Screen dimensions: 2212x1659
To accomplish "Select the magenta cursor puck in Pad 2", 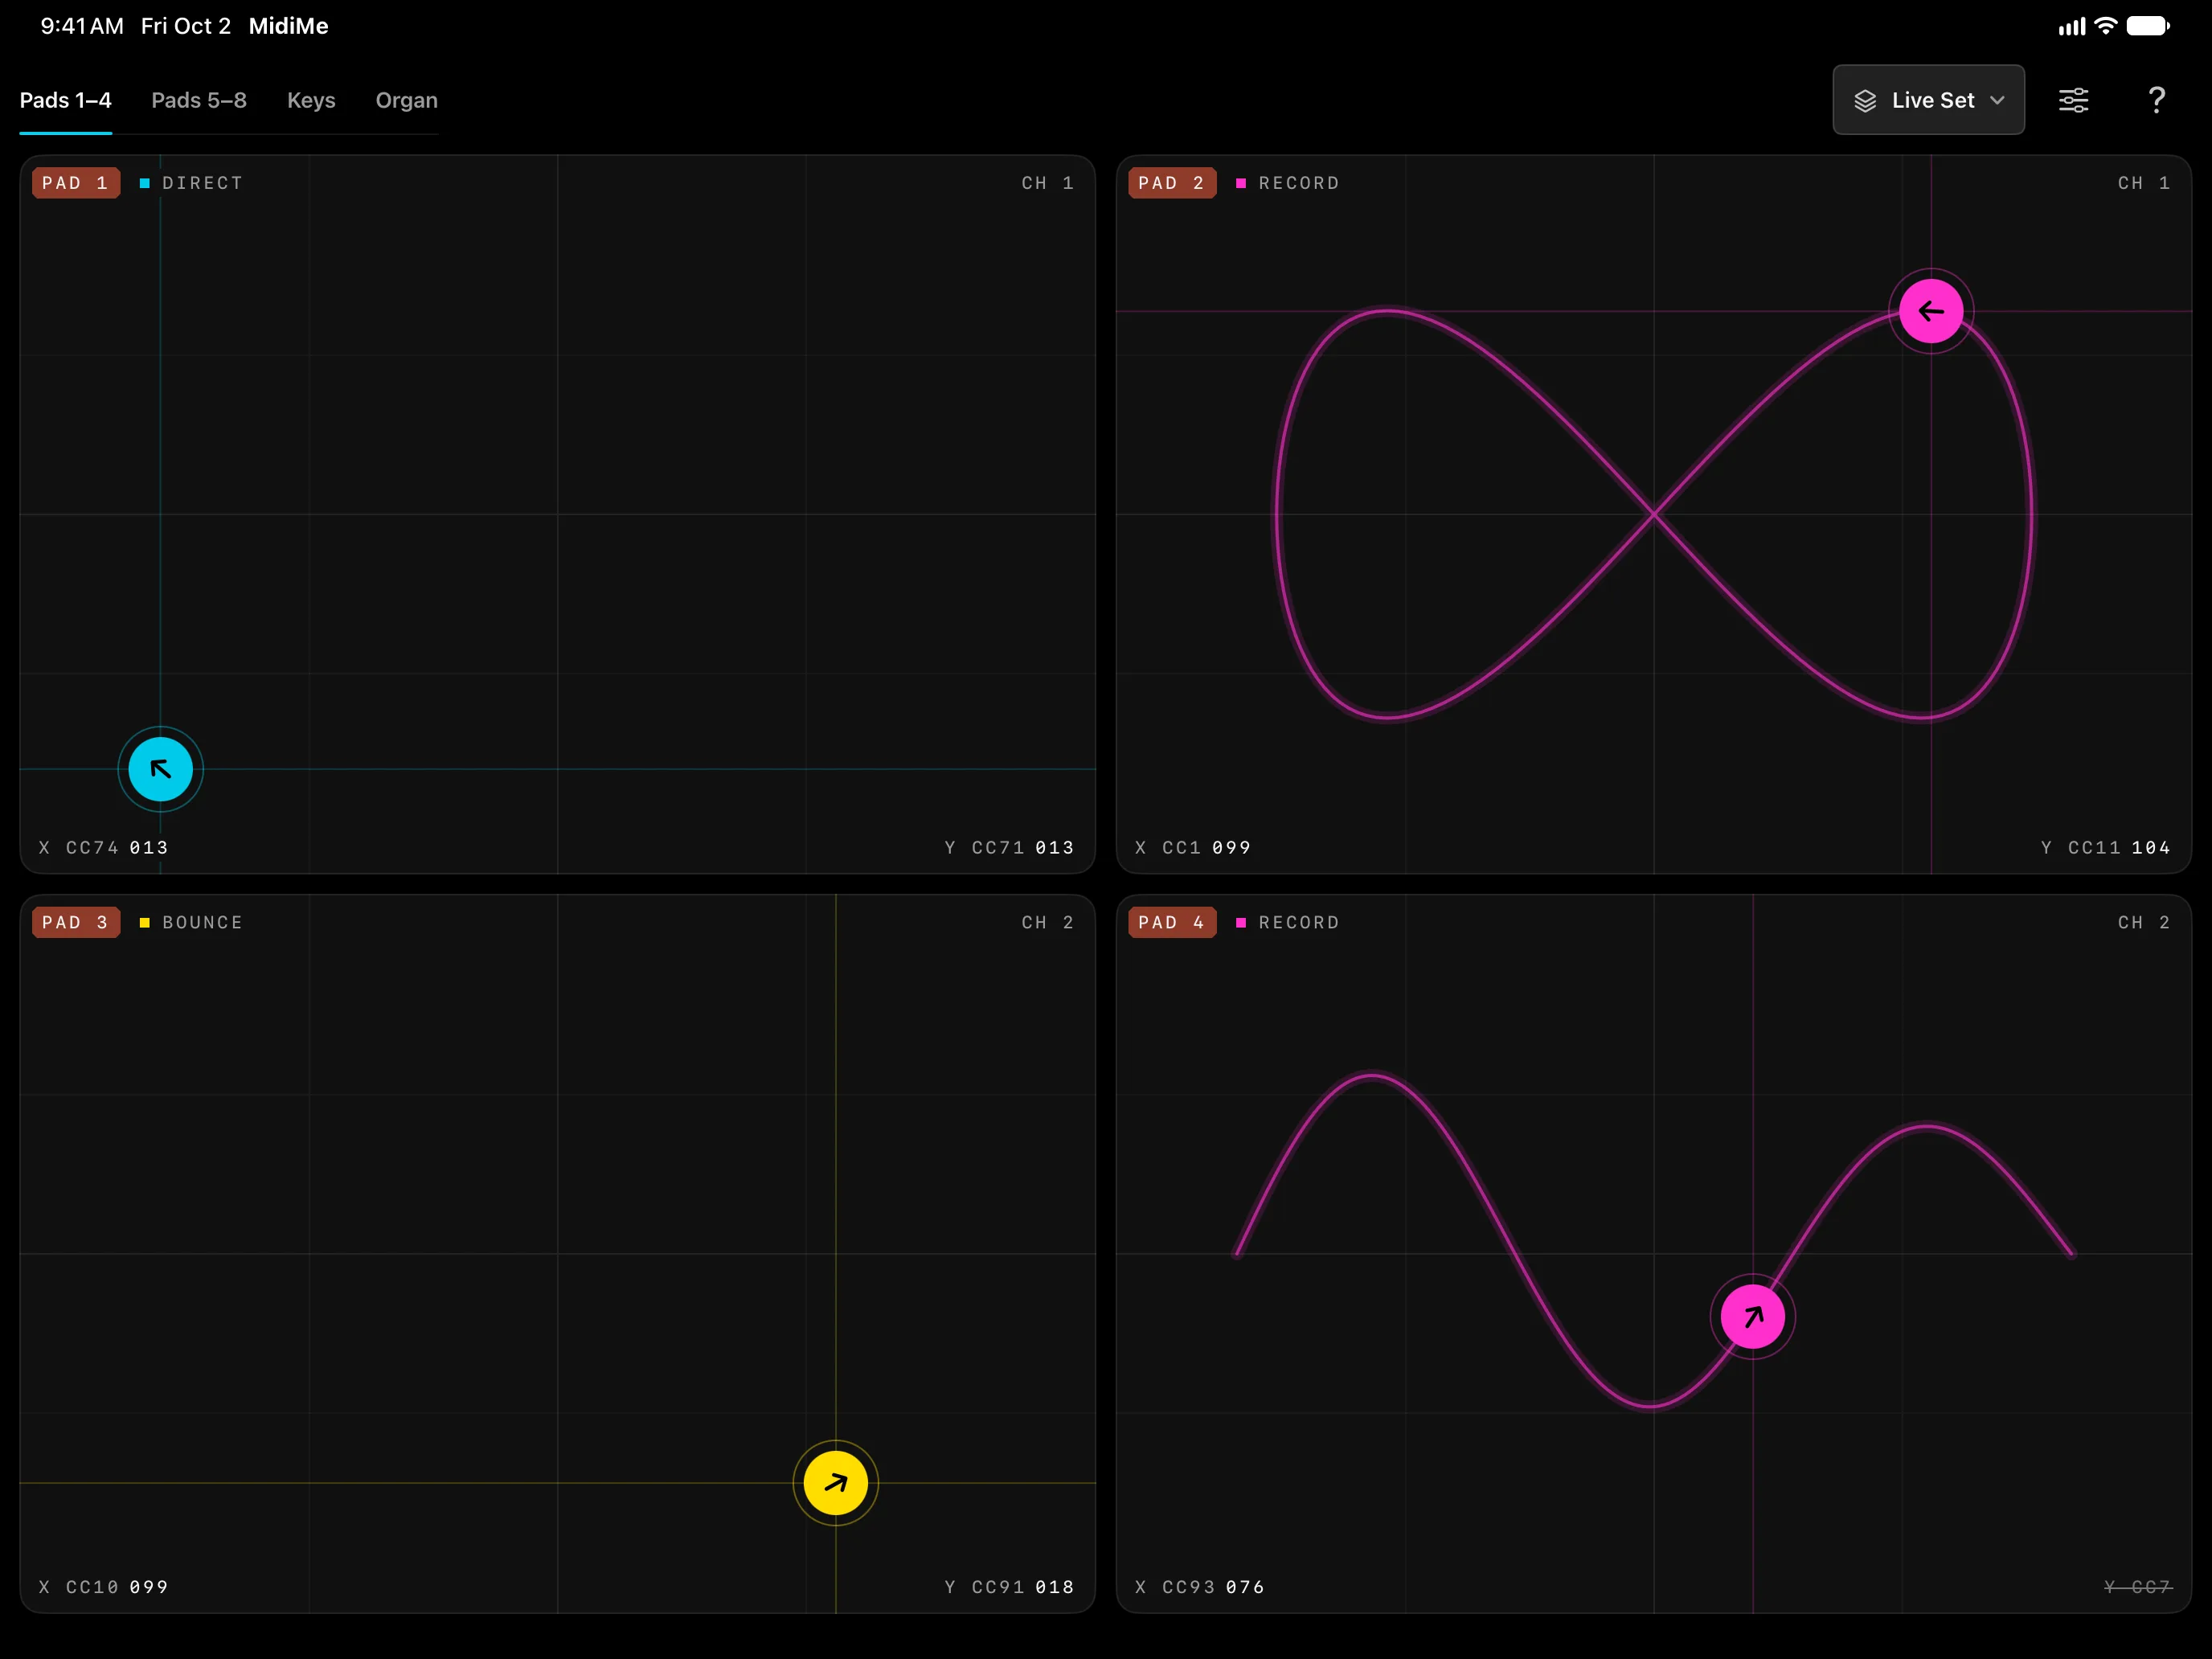I will pyautogui.click(x=1930, y=311).
